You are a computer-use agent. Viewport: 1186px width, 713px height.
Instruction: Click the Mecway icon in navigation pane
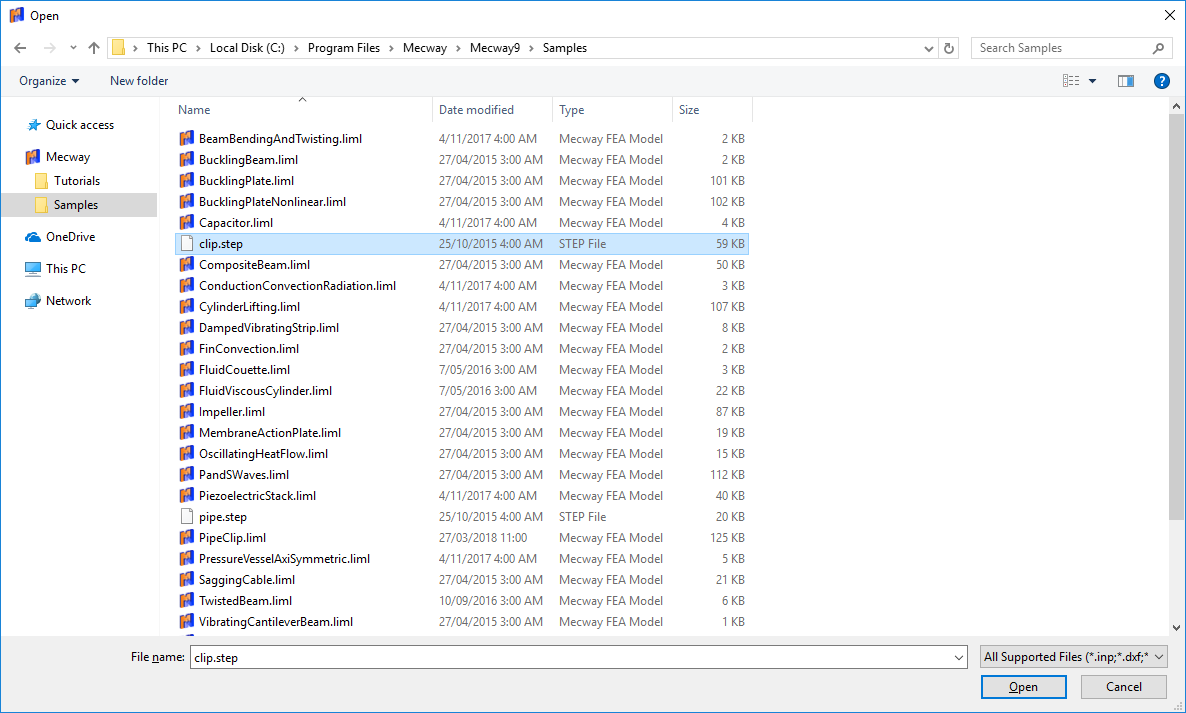click(33, 157)
